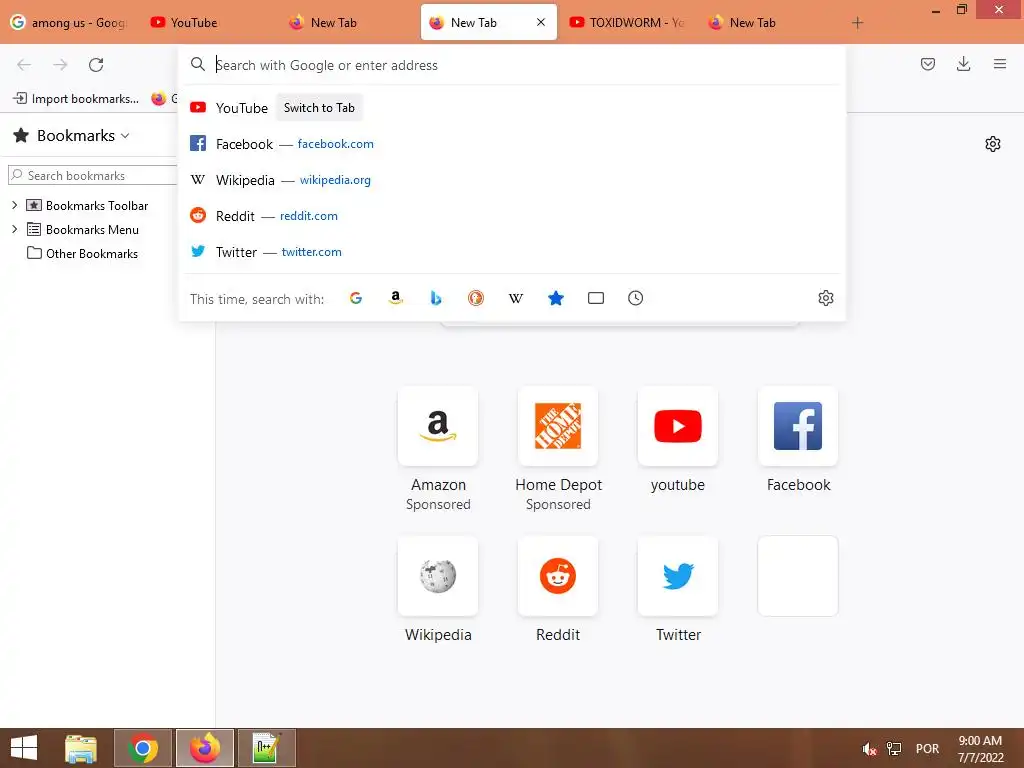The width and height of the screenshot is (1024, 768).
Task: Click the empty shortcut placeholder tile
Action: pyautogui.click(x=798, y=576)
